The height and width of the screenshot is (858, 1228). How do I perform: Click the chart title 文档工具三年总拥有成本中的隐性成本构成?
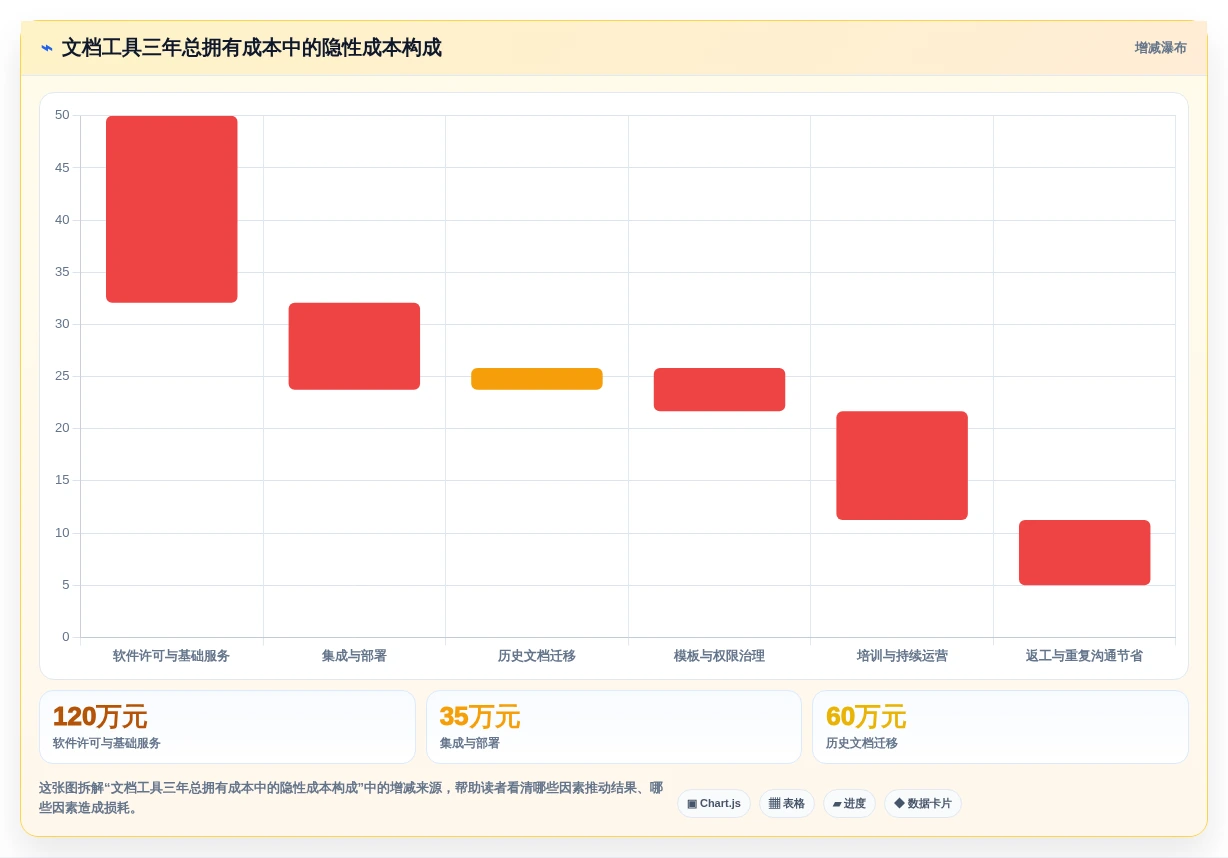(x=251, y=48)
